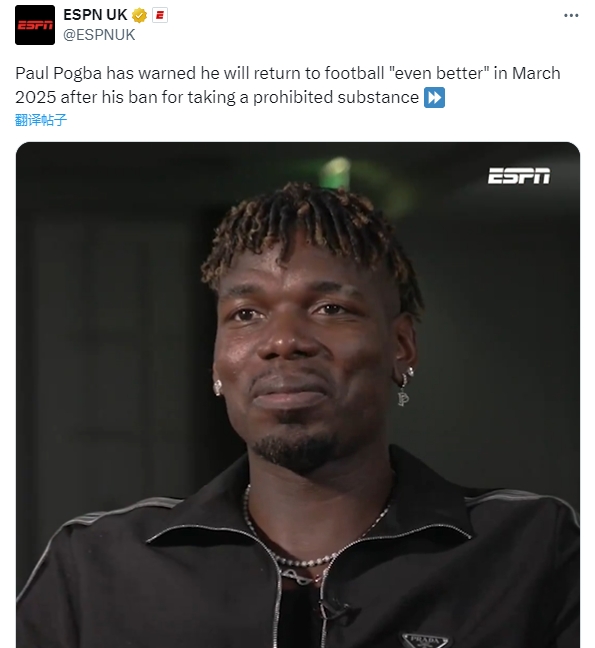This screenshot has width=595, height=648.
Task: Click the gold verified badge
Action: (x=139, y=16)
